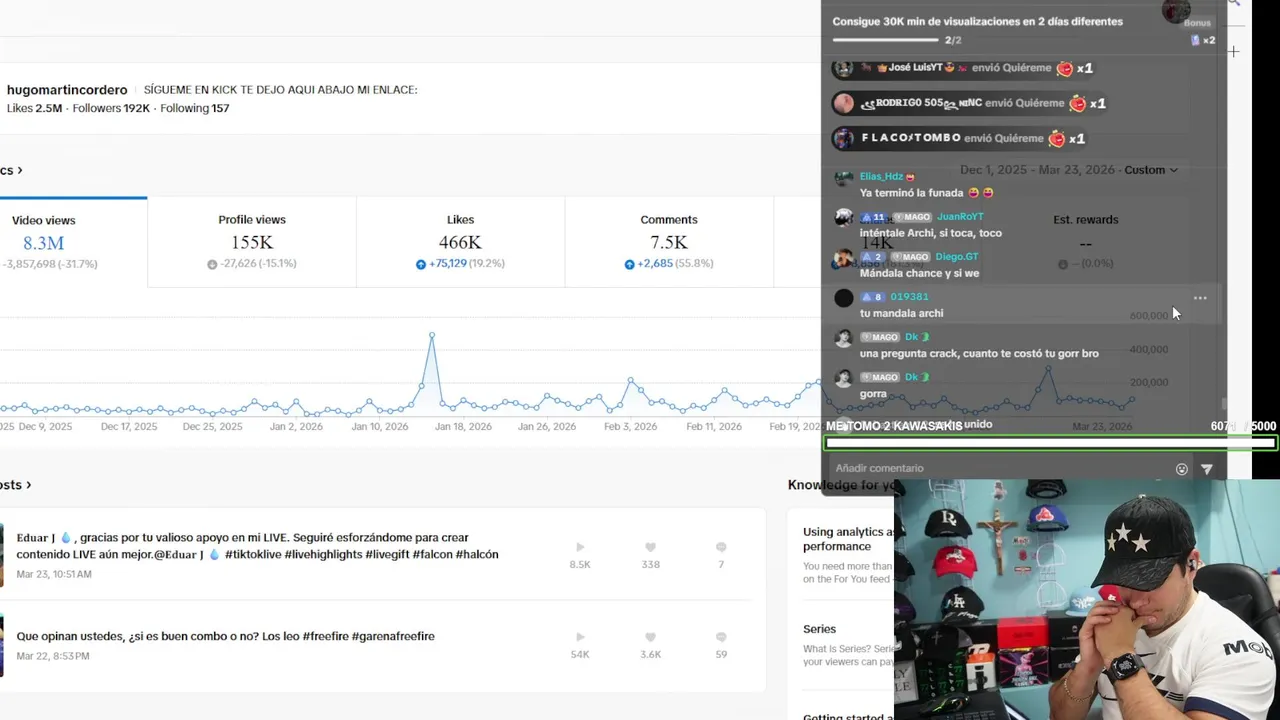Click the heart icon on the freefire combo post
Screen dimensions: 1280x720
650,637
